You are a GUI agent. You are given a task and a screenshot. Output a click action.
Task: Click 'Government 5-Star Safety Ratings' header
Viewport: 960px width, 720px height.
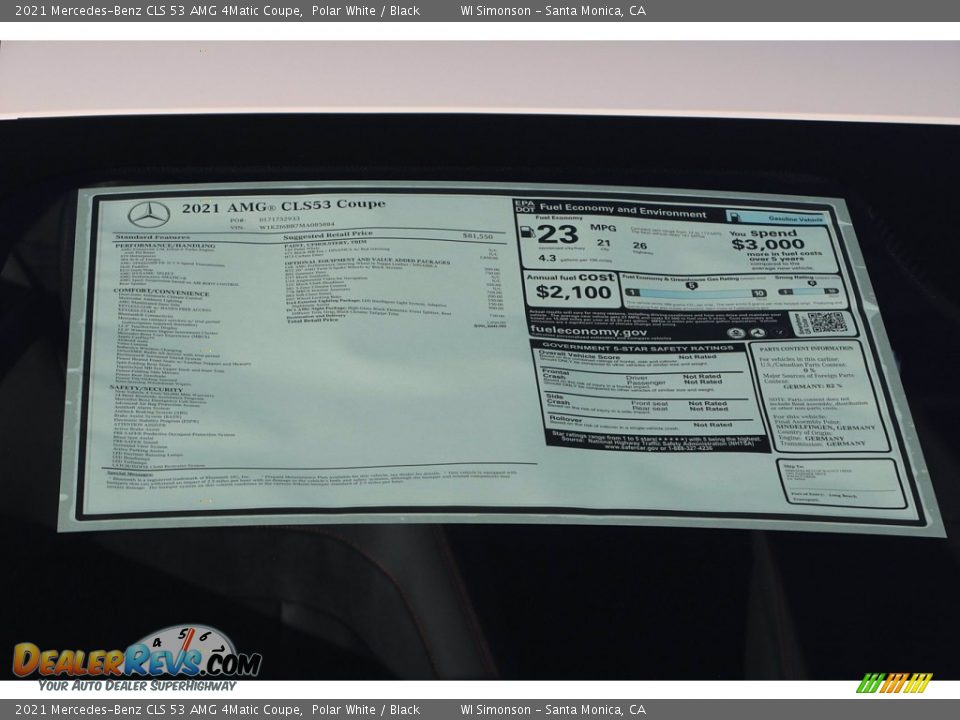[637, 347]
